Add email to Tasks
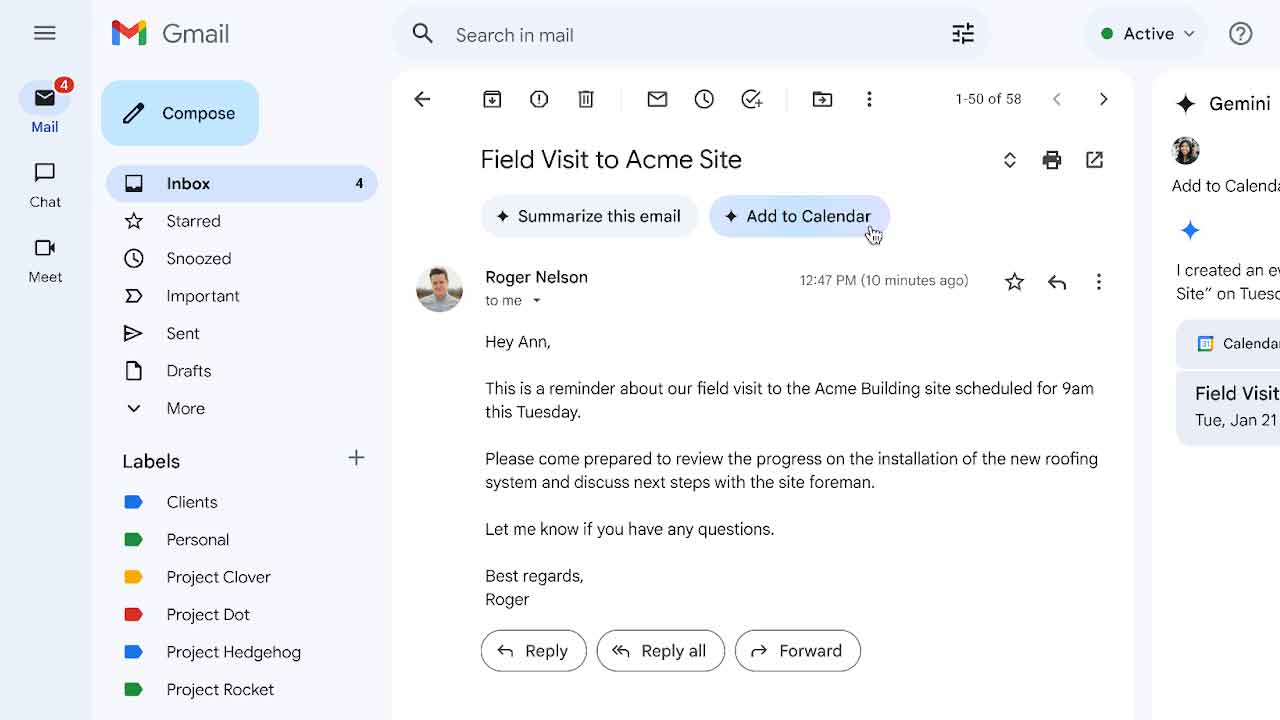This screenshot has height=720, width=1280. (x=752, y=99)
